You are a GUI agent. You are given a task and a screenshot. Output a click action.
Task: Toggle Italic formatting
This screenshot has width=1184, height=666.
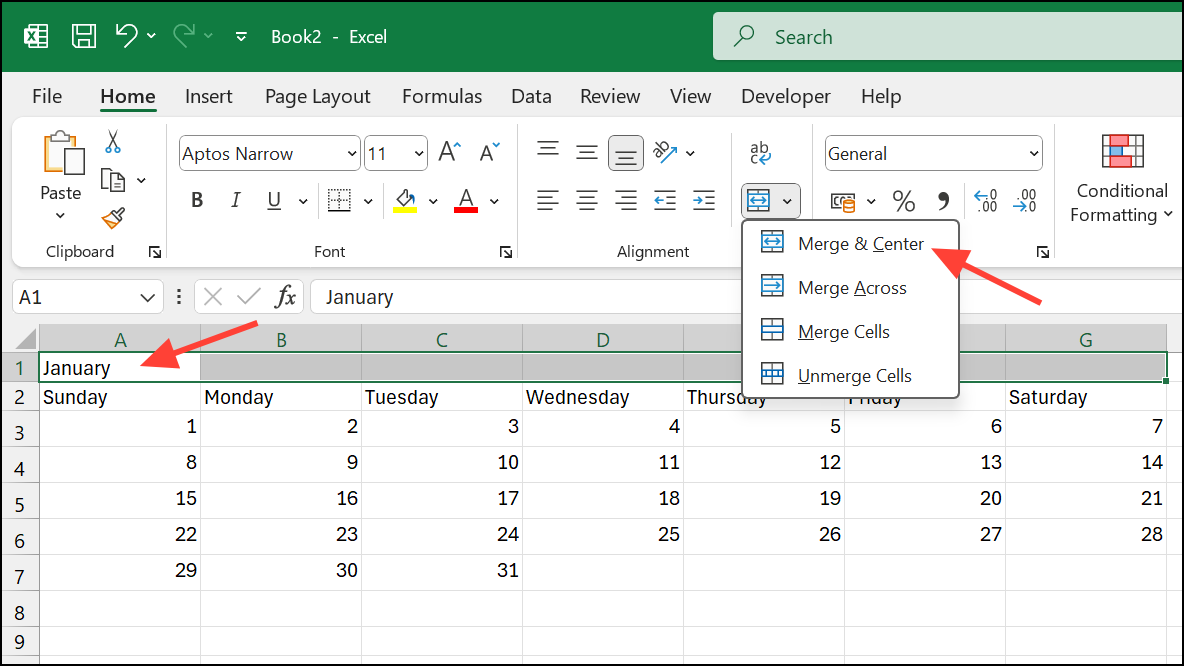pos(236,201)
